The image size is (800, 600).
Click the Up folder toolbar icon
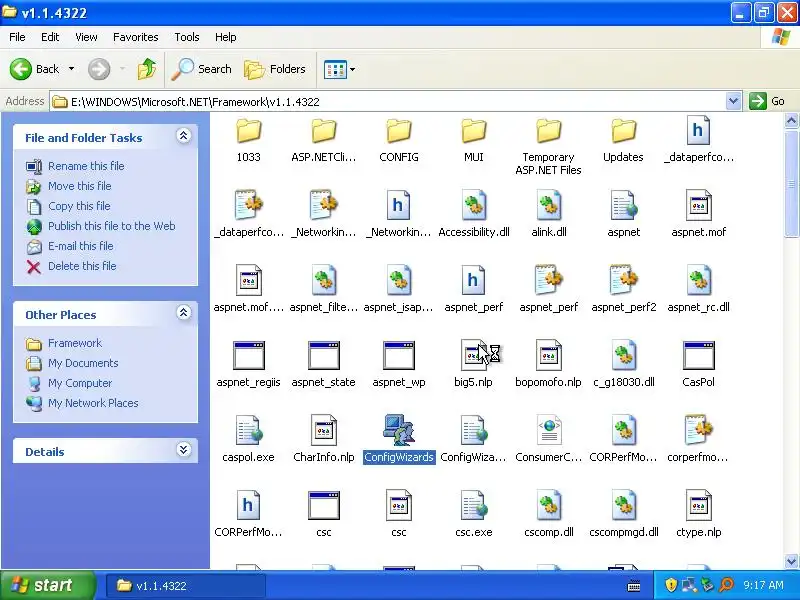[x=147, y=69]
